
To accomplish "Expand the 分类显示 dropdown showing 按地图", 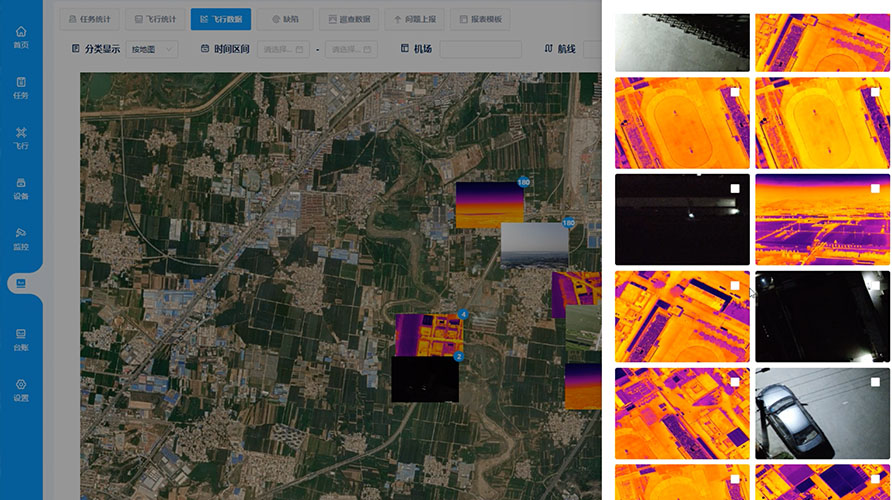I will point(152,49).
